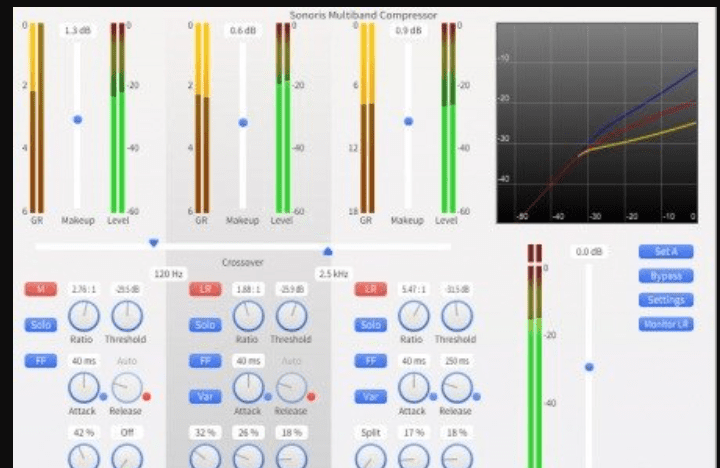Image resolution: width=720 pixels, height=468 pixels.
Task: Solo the low band
Action: [x=41, y=325]
